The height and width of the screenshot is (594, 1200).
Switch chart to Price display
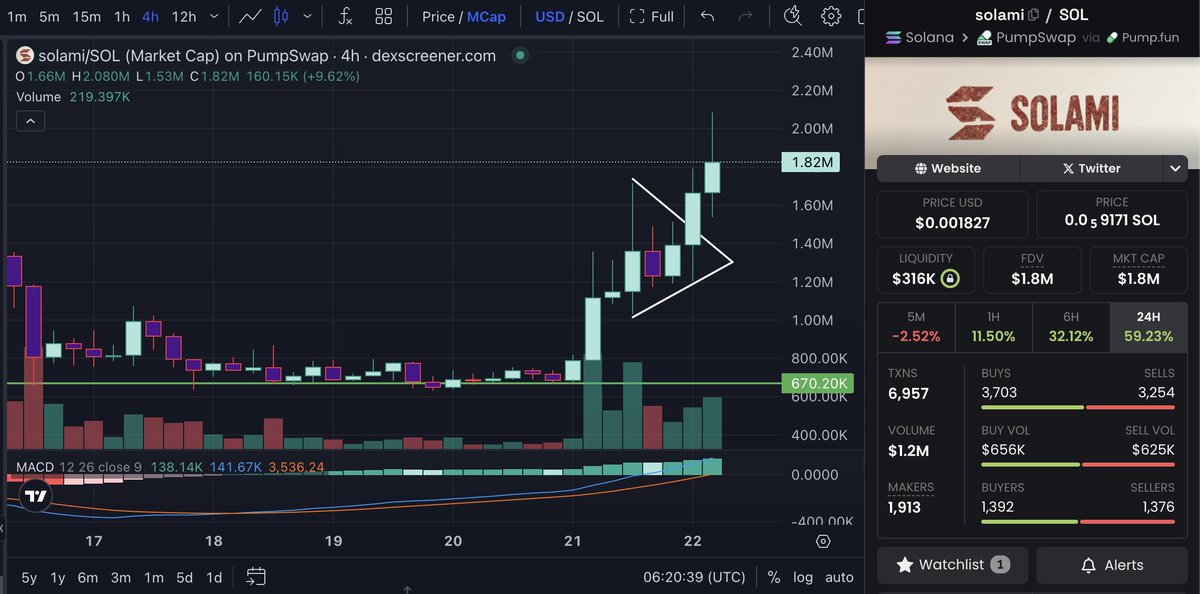point(438,16)
